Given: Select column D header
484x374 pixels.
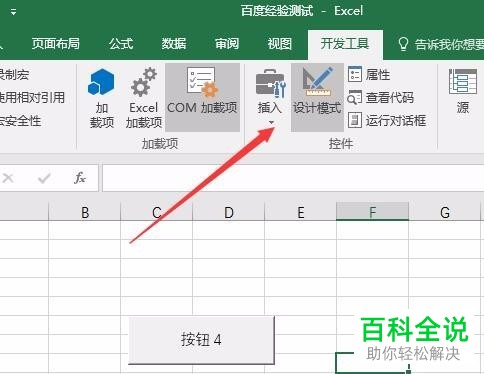Looking at the screenshot, I should click(229, 212).
